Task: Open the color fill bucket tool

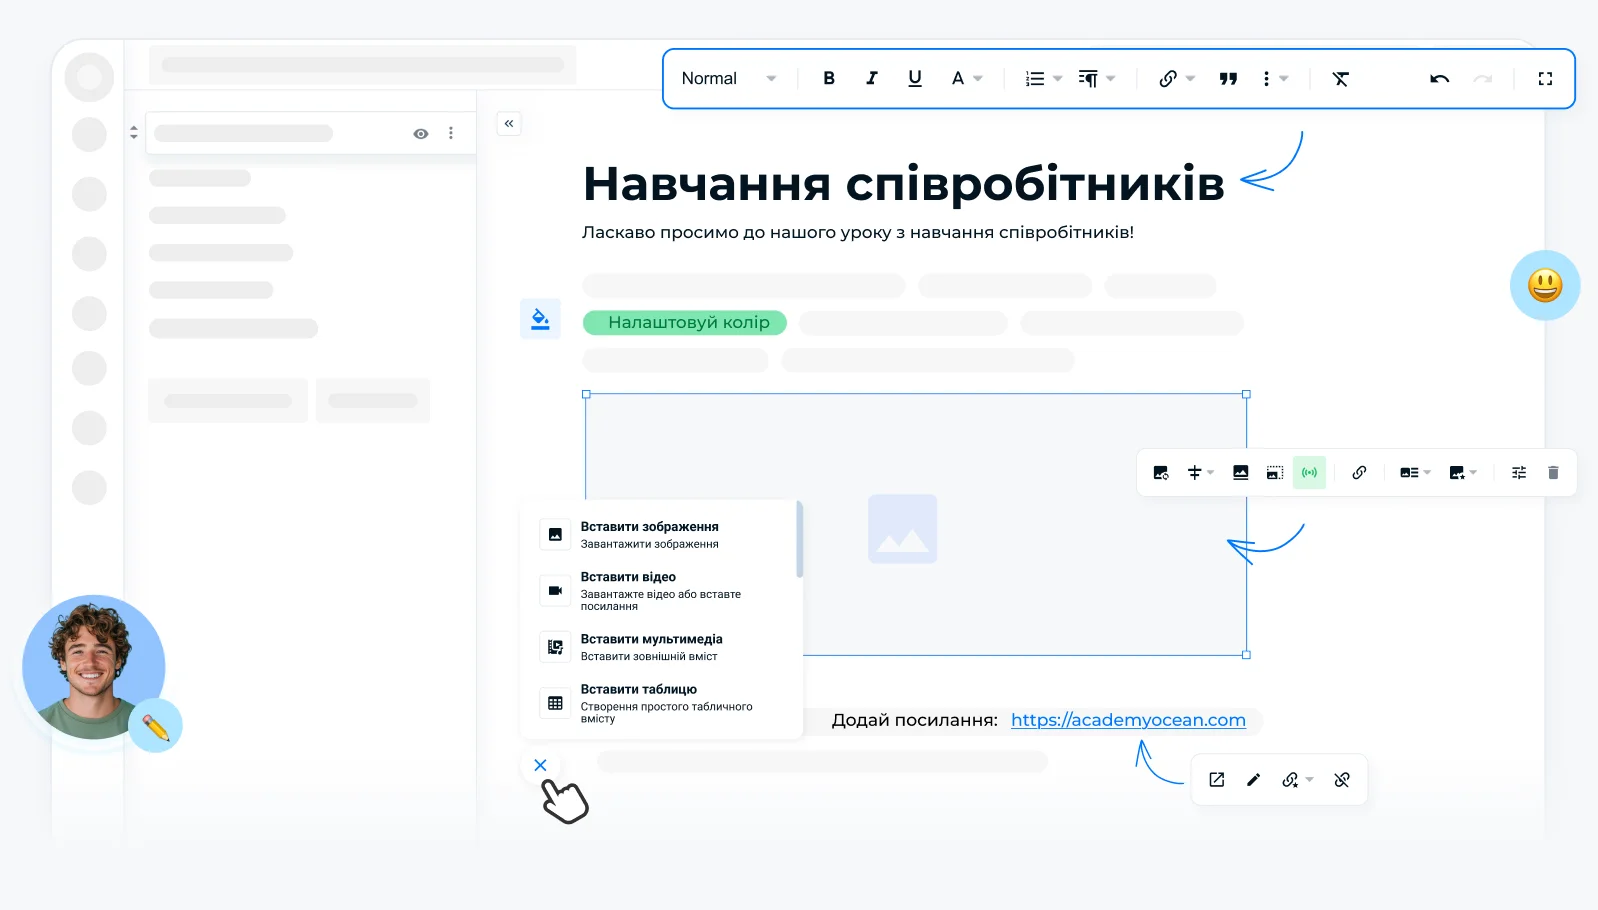Action: [540, 319]
